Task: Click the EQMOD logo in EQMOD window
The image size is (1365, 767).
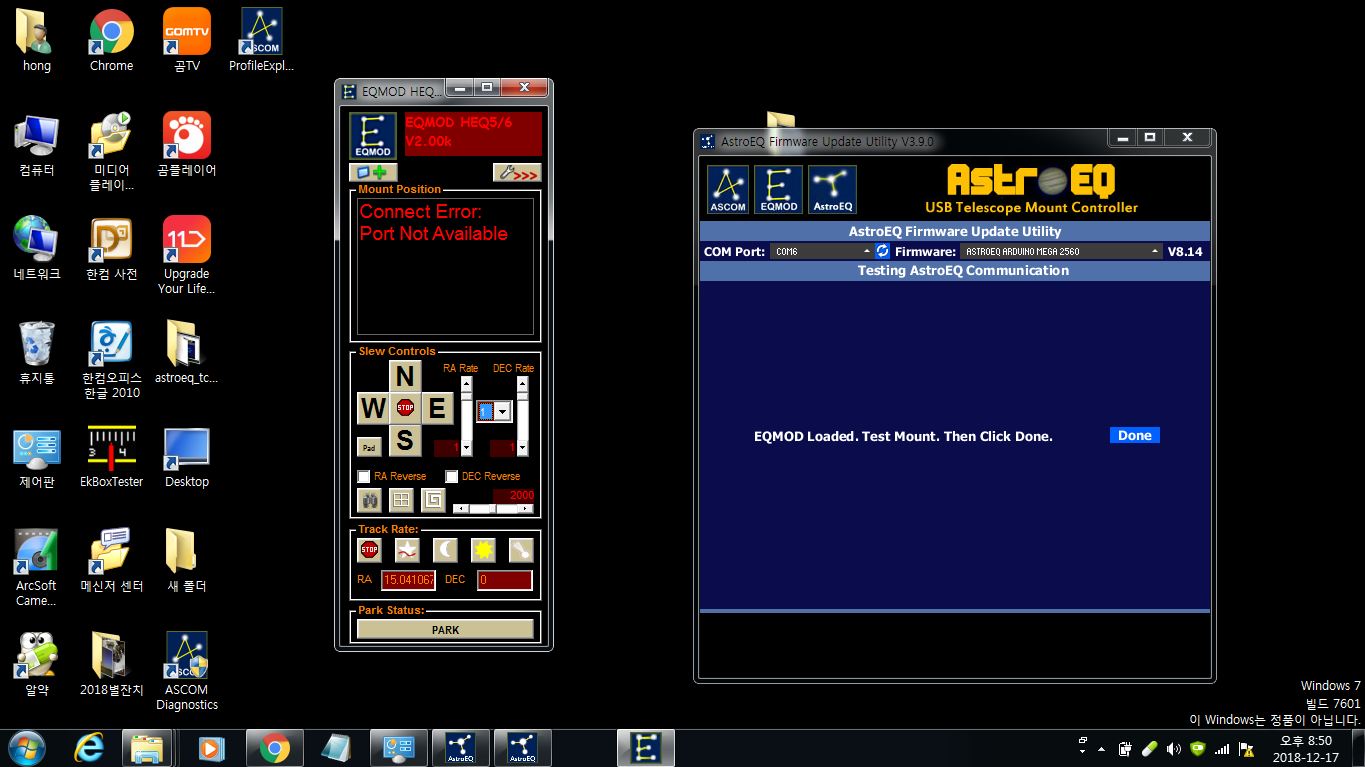Action: [373, 136]
